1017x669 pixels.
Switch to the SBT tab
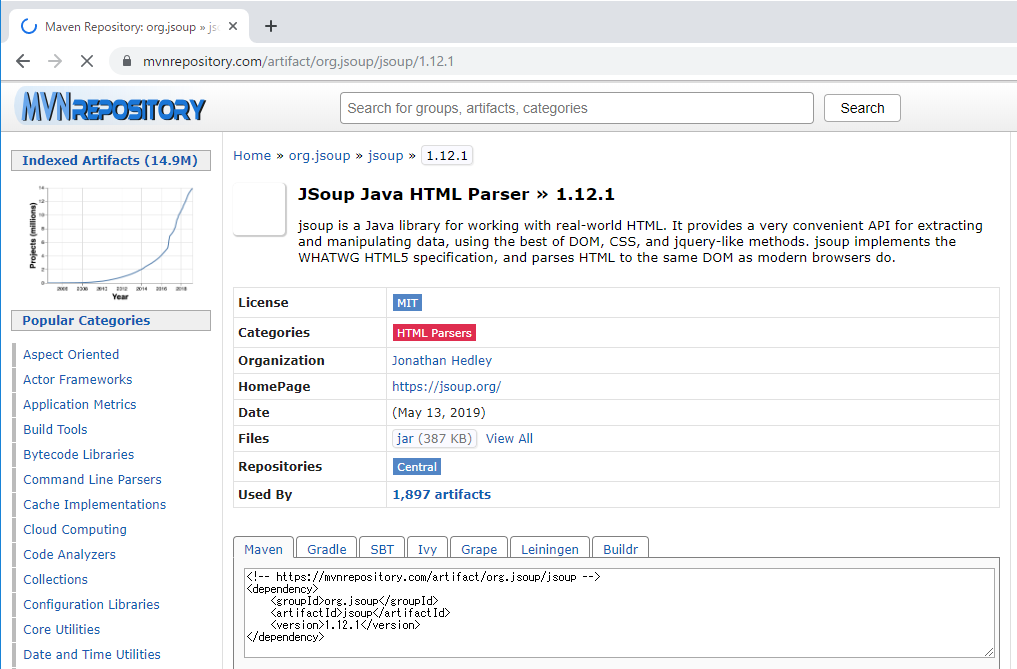(x=382, y=549)
